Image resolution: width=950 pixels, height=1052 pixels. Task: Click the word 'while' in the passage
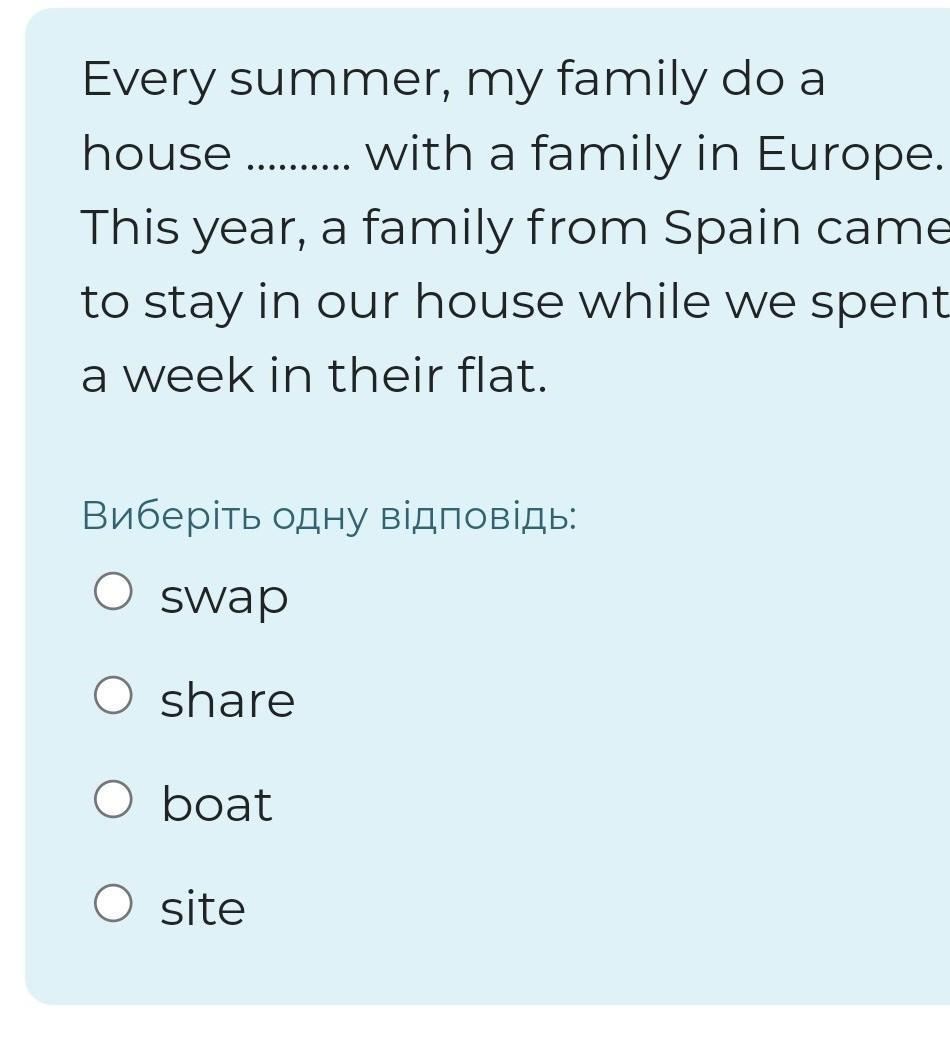644,301
